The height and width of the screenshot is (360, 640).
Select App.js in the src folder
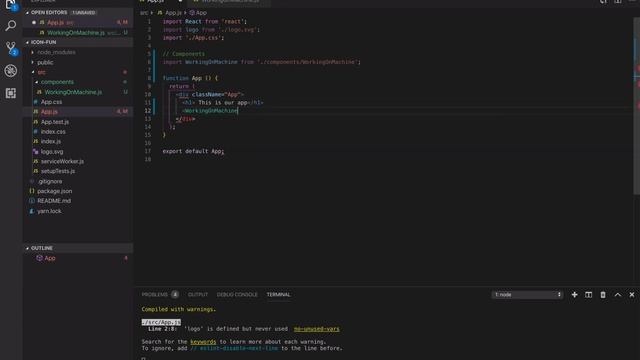(49, 112)
